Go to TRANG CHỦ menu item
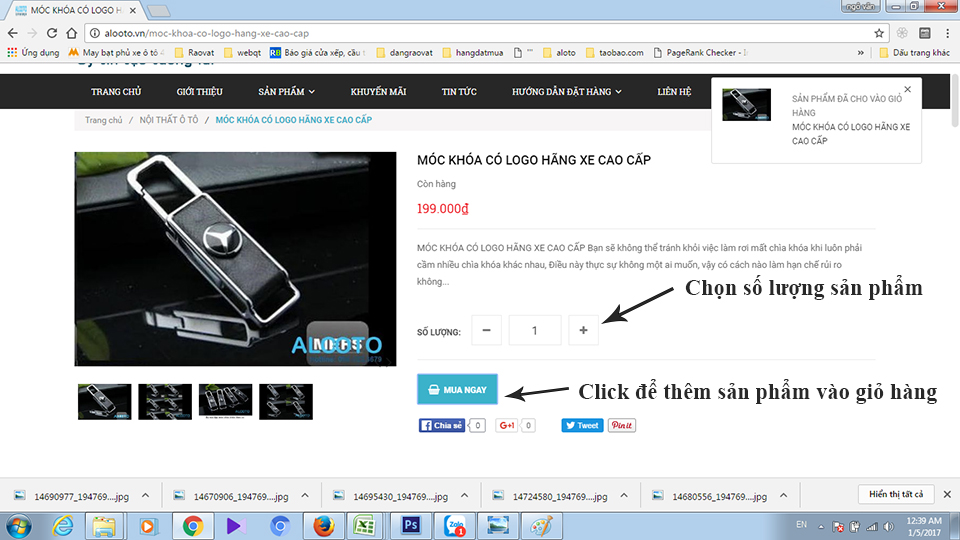Screen dimensions: 960x540 pyautogui.click(x=116, y=92)
